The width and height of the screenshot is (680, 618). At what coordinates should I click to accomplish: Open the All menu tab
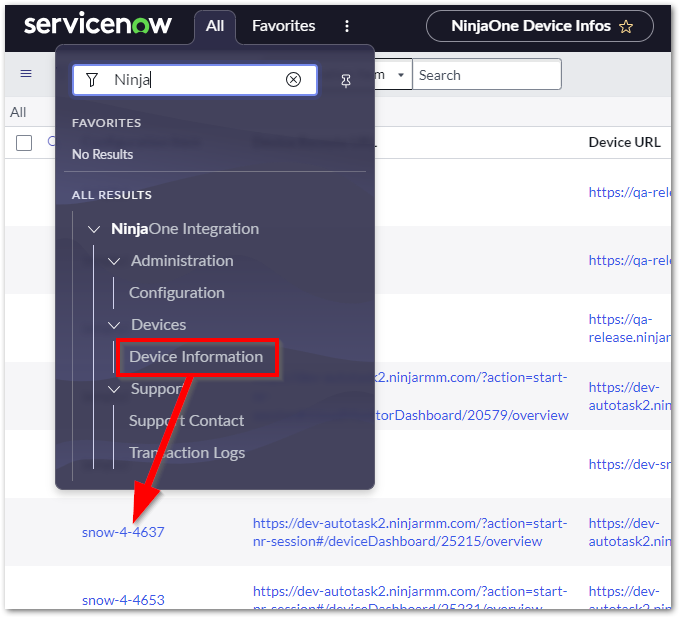point(215,26)
